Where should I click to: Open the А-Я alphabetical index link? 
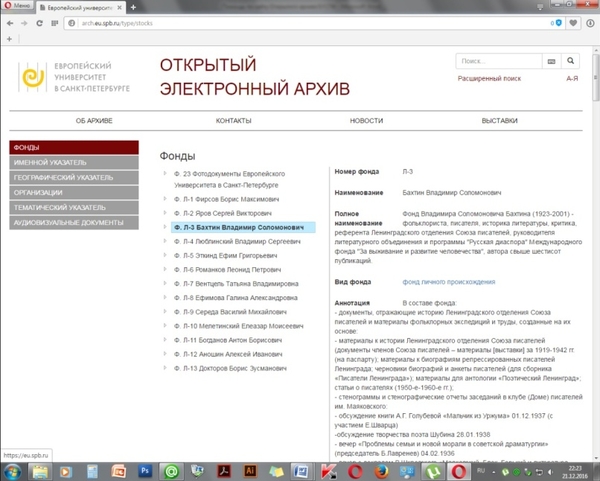click(x=572, y=78)
